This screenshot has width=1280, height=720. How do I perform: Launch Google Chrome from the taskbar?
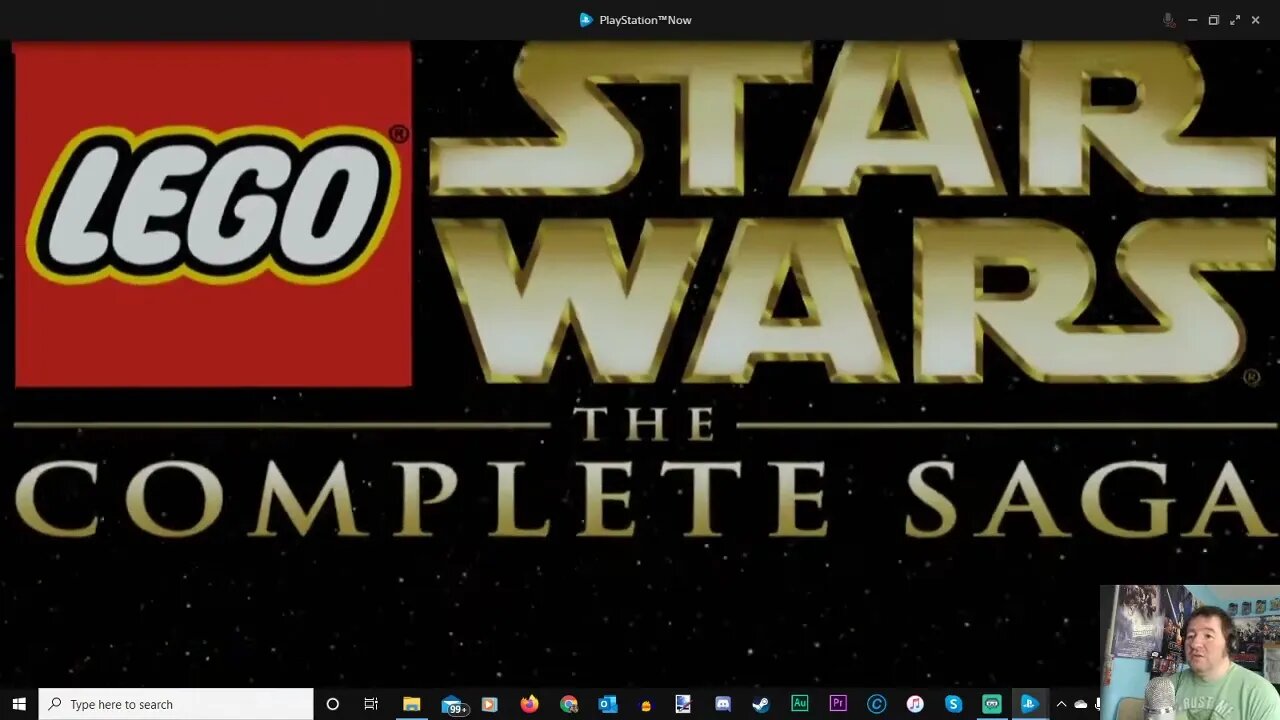[568, 704]
